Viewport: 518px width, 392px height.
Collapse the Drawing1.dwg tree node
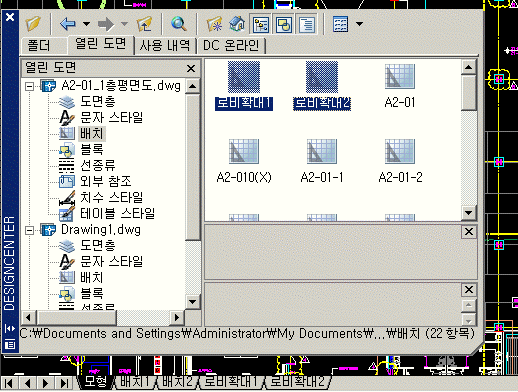coord(30,230)
